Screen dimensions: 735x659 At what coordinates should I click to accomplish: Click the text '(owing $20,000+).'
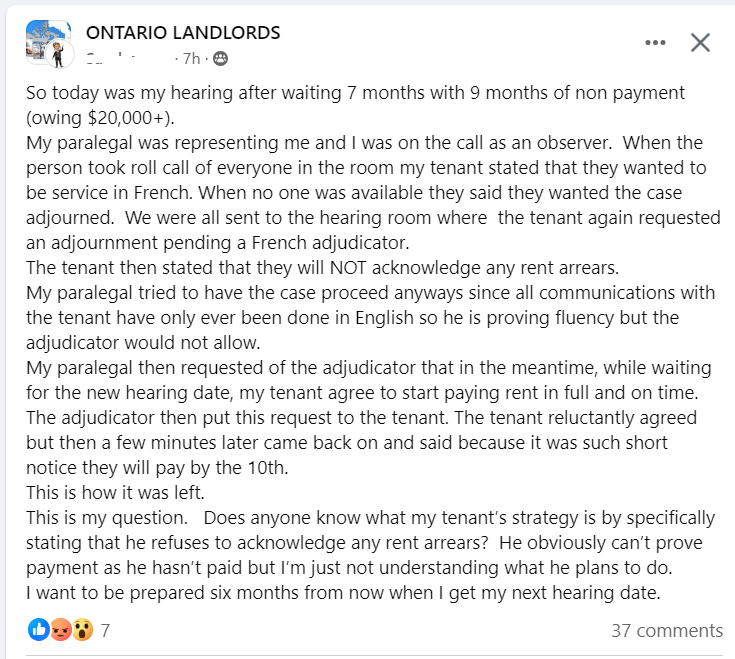[x=100, y=118]
